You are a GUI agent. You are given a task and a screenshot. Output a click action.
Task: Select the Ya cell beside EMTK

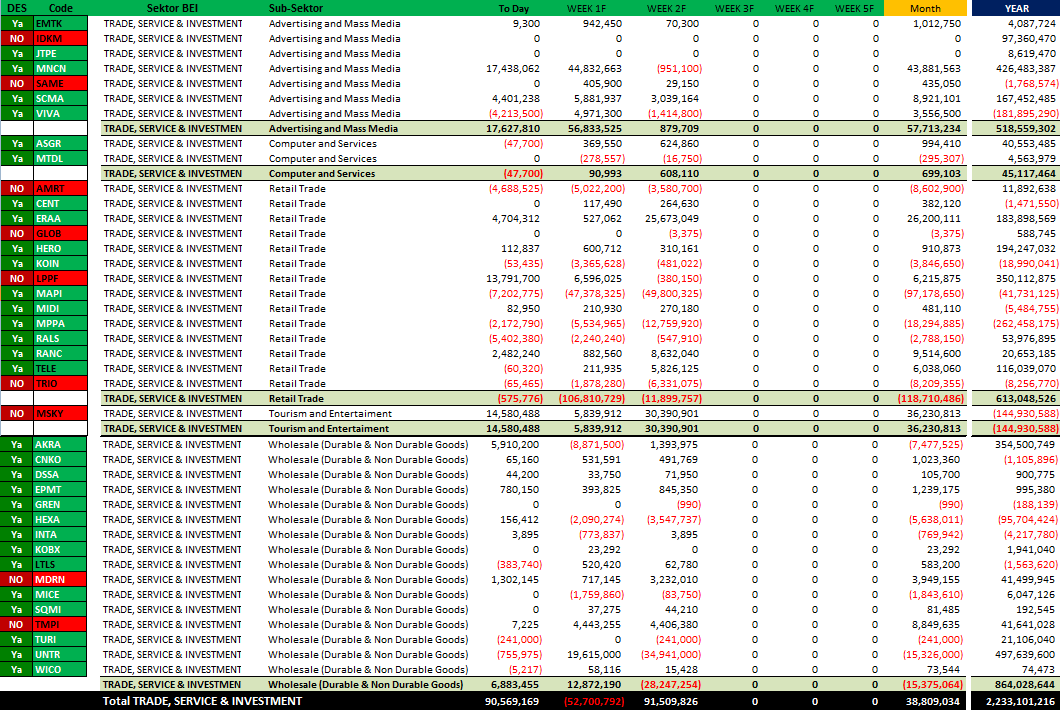tap(17, 24)
